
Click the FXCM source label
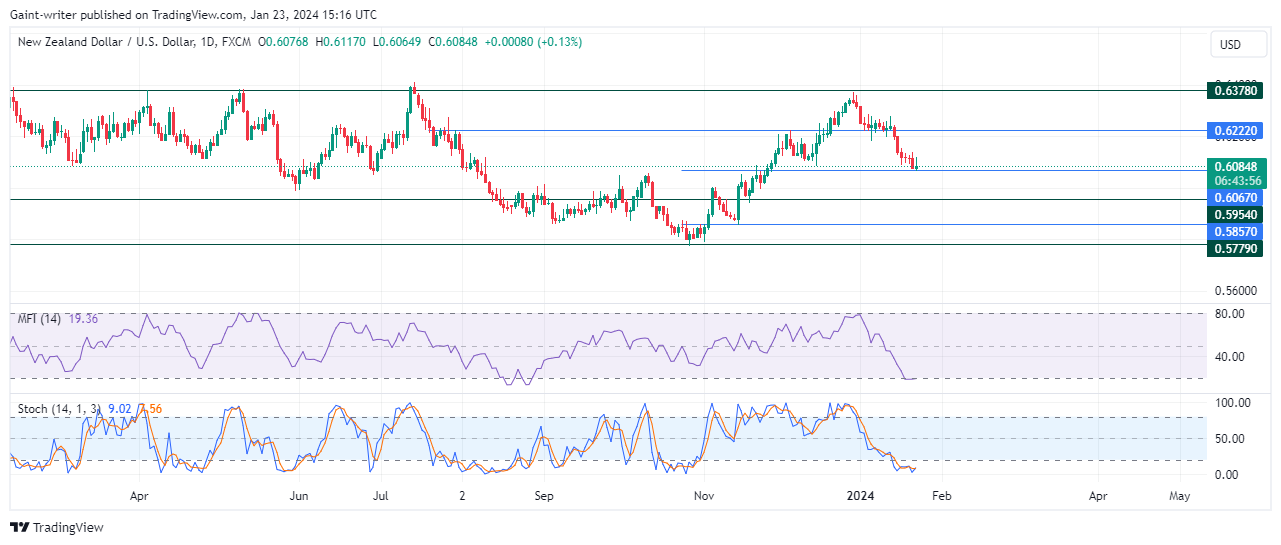click(236, 42)
